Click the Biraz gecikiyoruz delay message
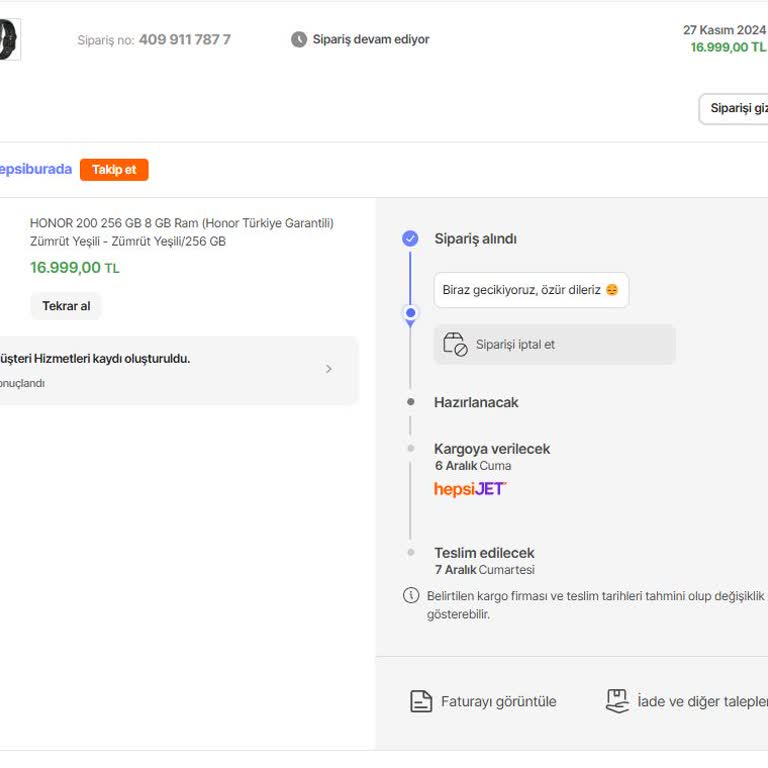Image resolution: width=768 pixels, height=768 pixels. point(531,290)
